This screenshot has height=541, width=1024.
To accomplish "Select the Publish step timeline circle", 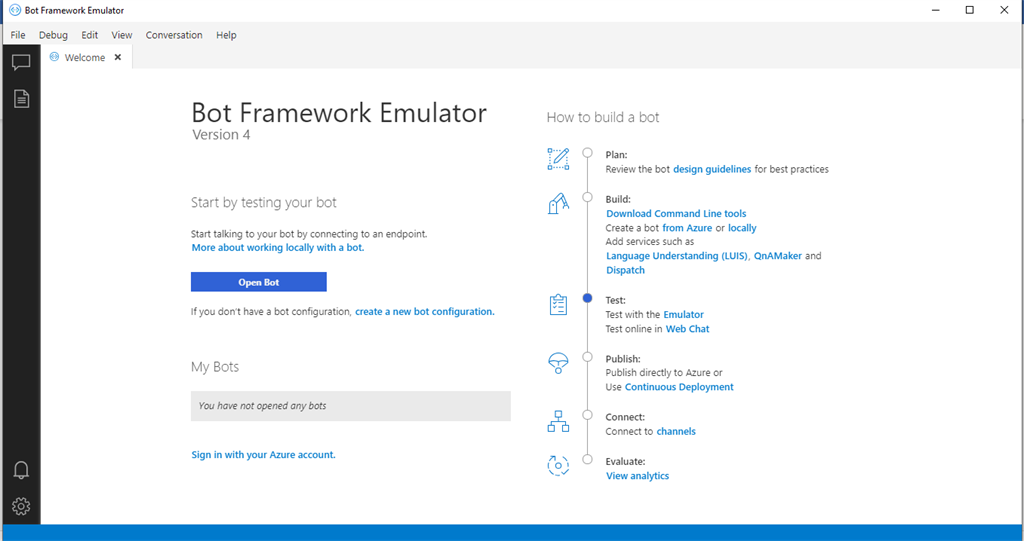I will point(587,357).
